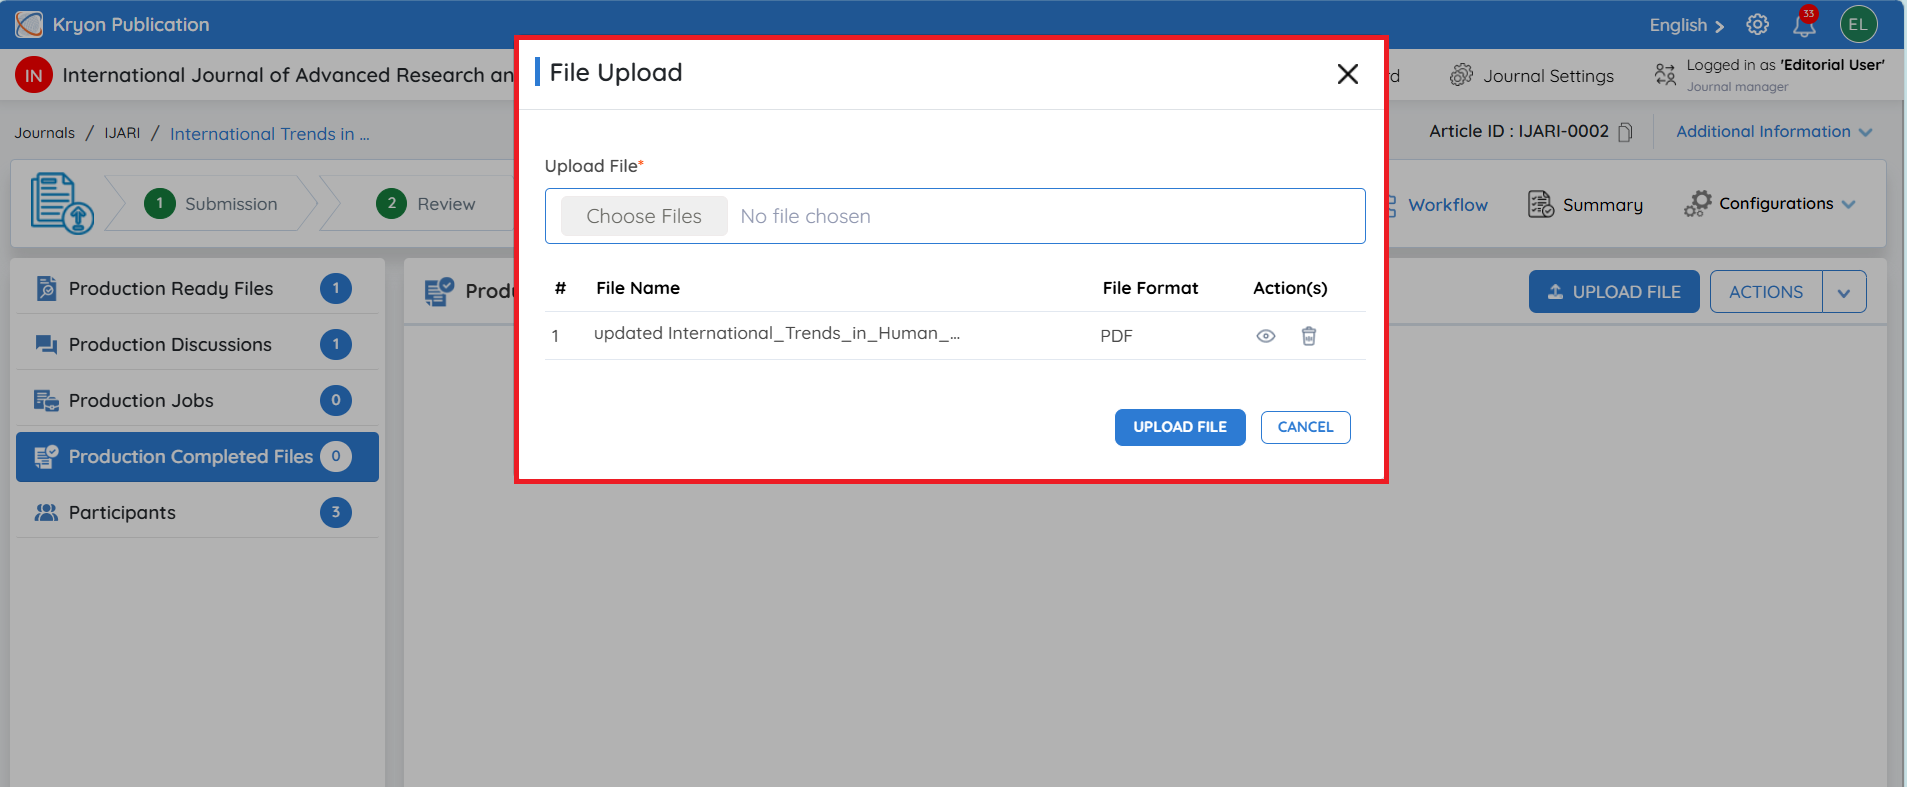Select Production Completed Files
Viewport: 1907px width, 787px height.
click(x=197, y=457)
